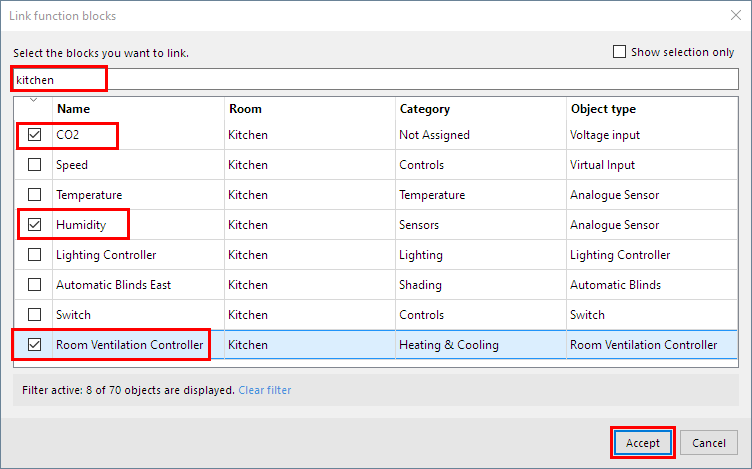The image size is (752, 469).
Task: Check the Automatic Blinds East checkbox
Action: pyautogui.click(x=35, y=285)
